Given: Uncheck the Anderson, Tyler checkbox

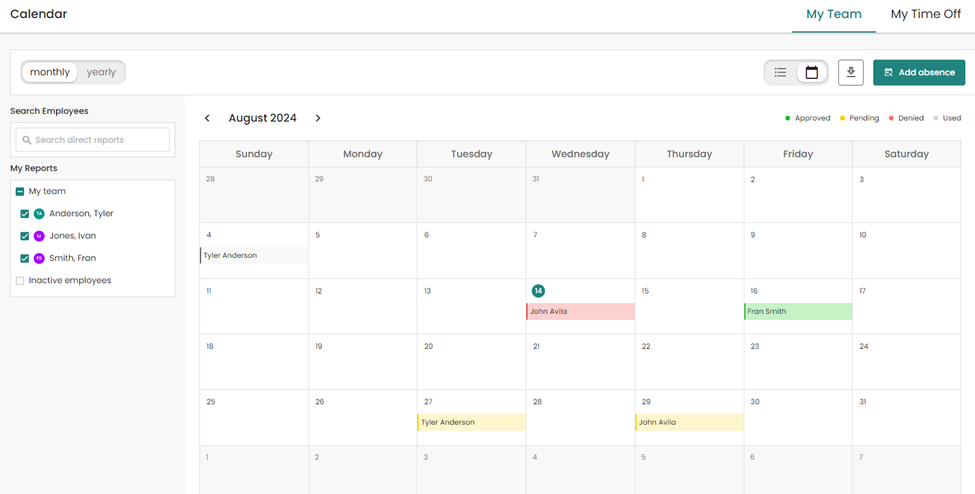Looking at the screenshot, I should (x=25, y=214).
